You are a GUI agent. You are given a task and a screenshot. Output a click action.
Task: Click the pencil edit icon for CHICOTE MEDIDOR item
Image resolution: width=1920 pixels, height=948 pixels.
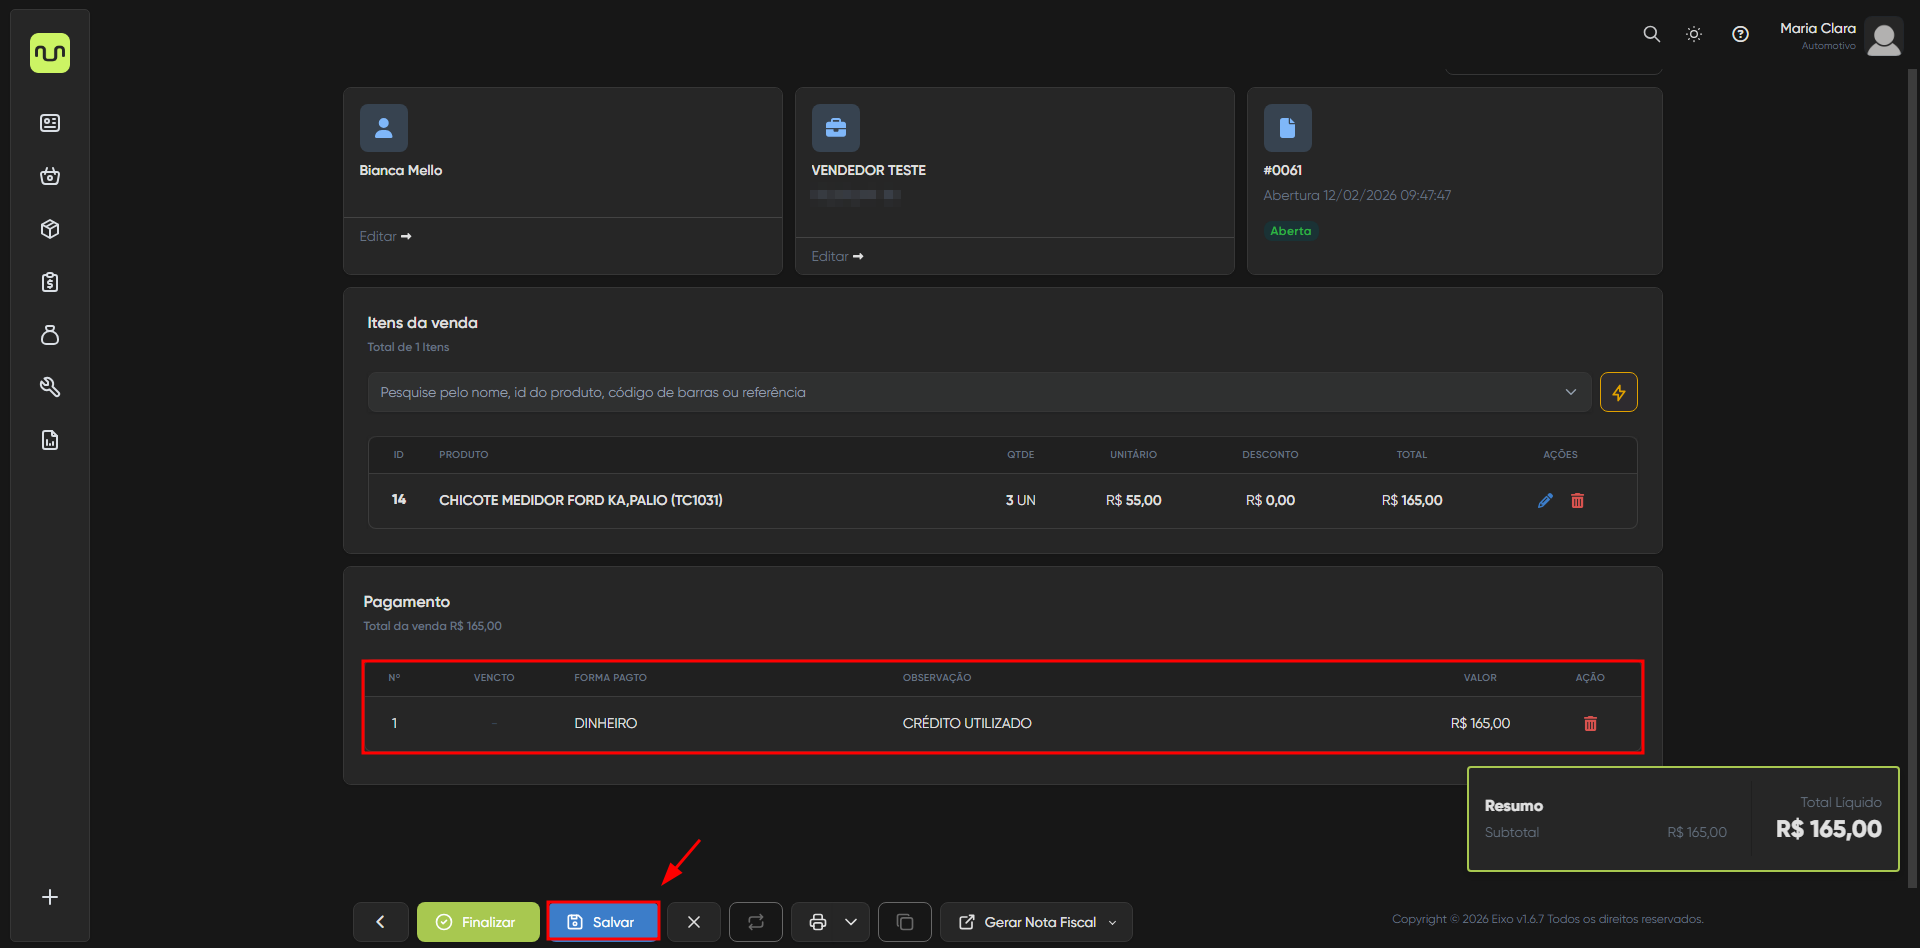point(1545,501)
